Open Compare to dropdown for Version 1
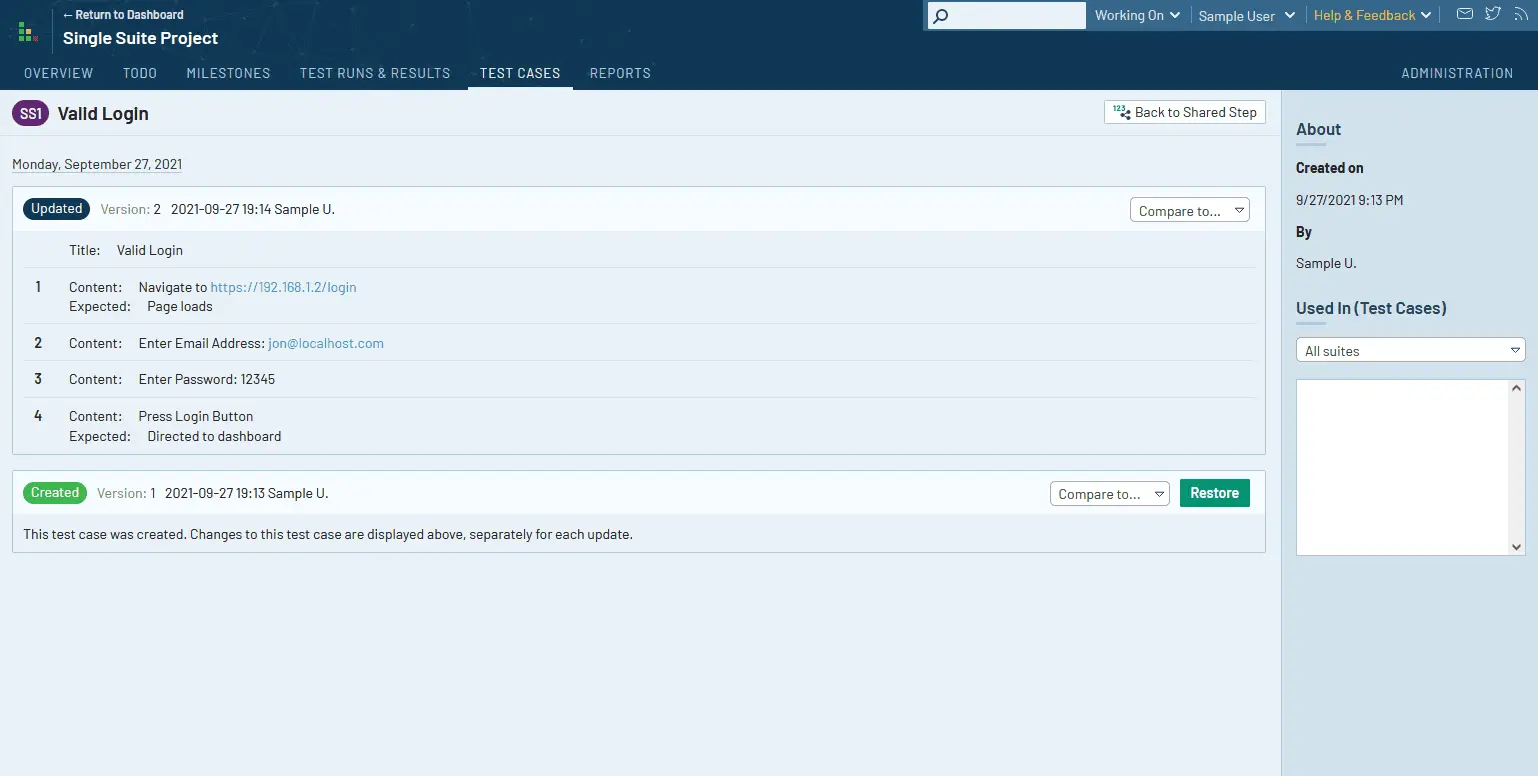This screenshot has width=1538, height=776. click(x=1109, y=494)
